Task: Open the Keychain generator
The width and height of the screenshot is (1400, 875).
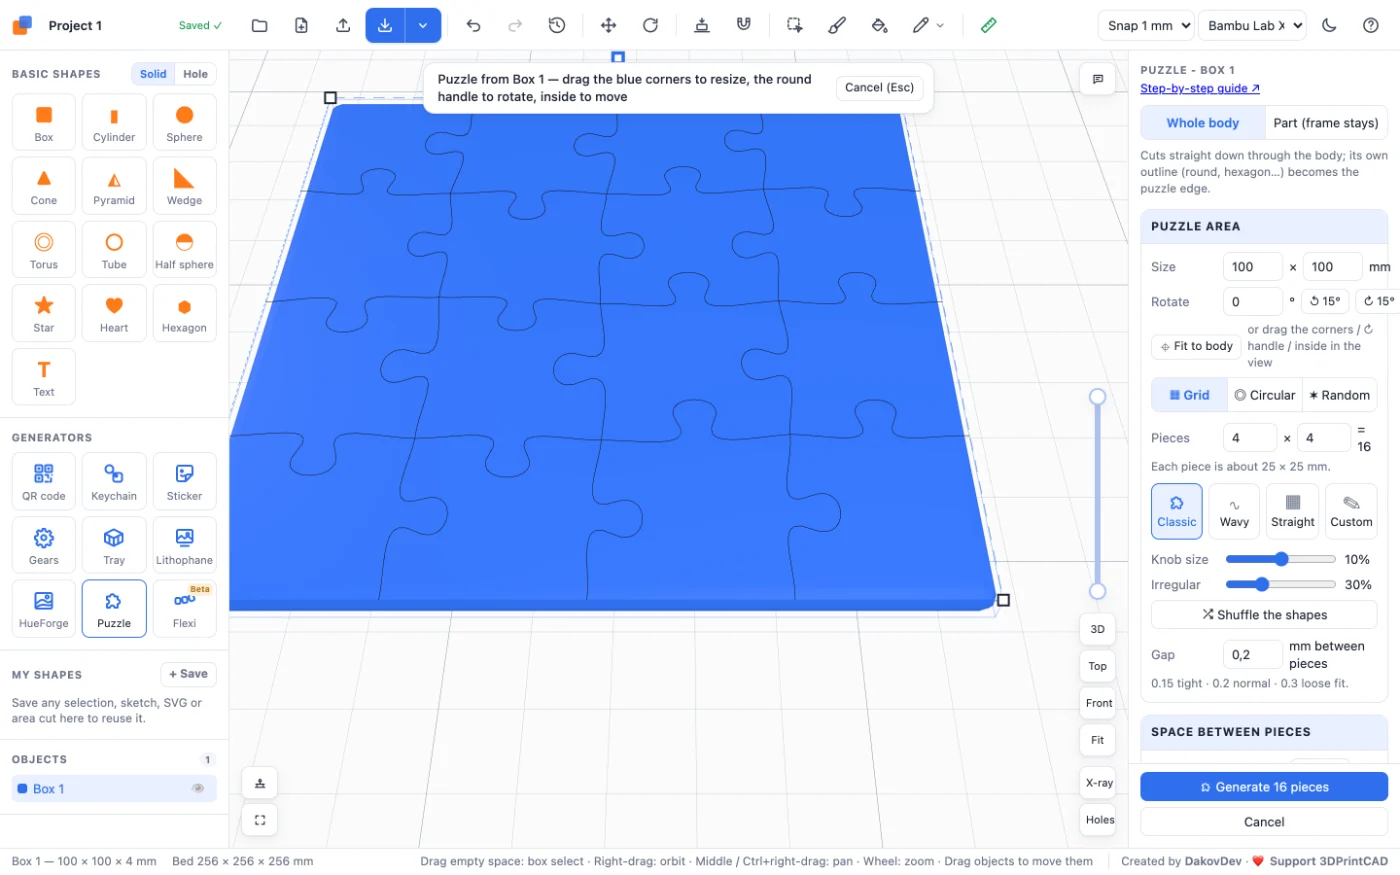Action: click(x=114, y=481)
